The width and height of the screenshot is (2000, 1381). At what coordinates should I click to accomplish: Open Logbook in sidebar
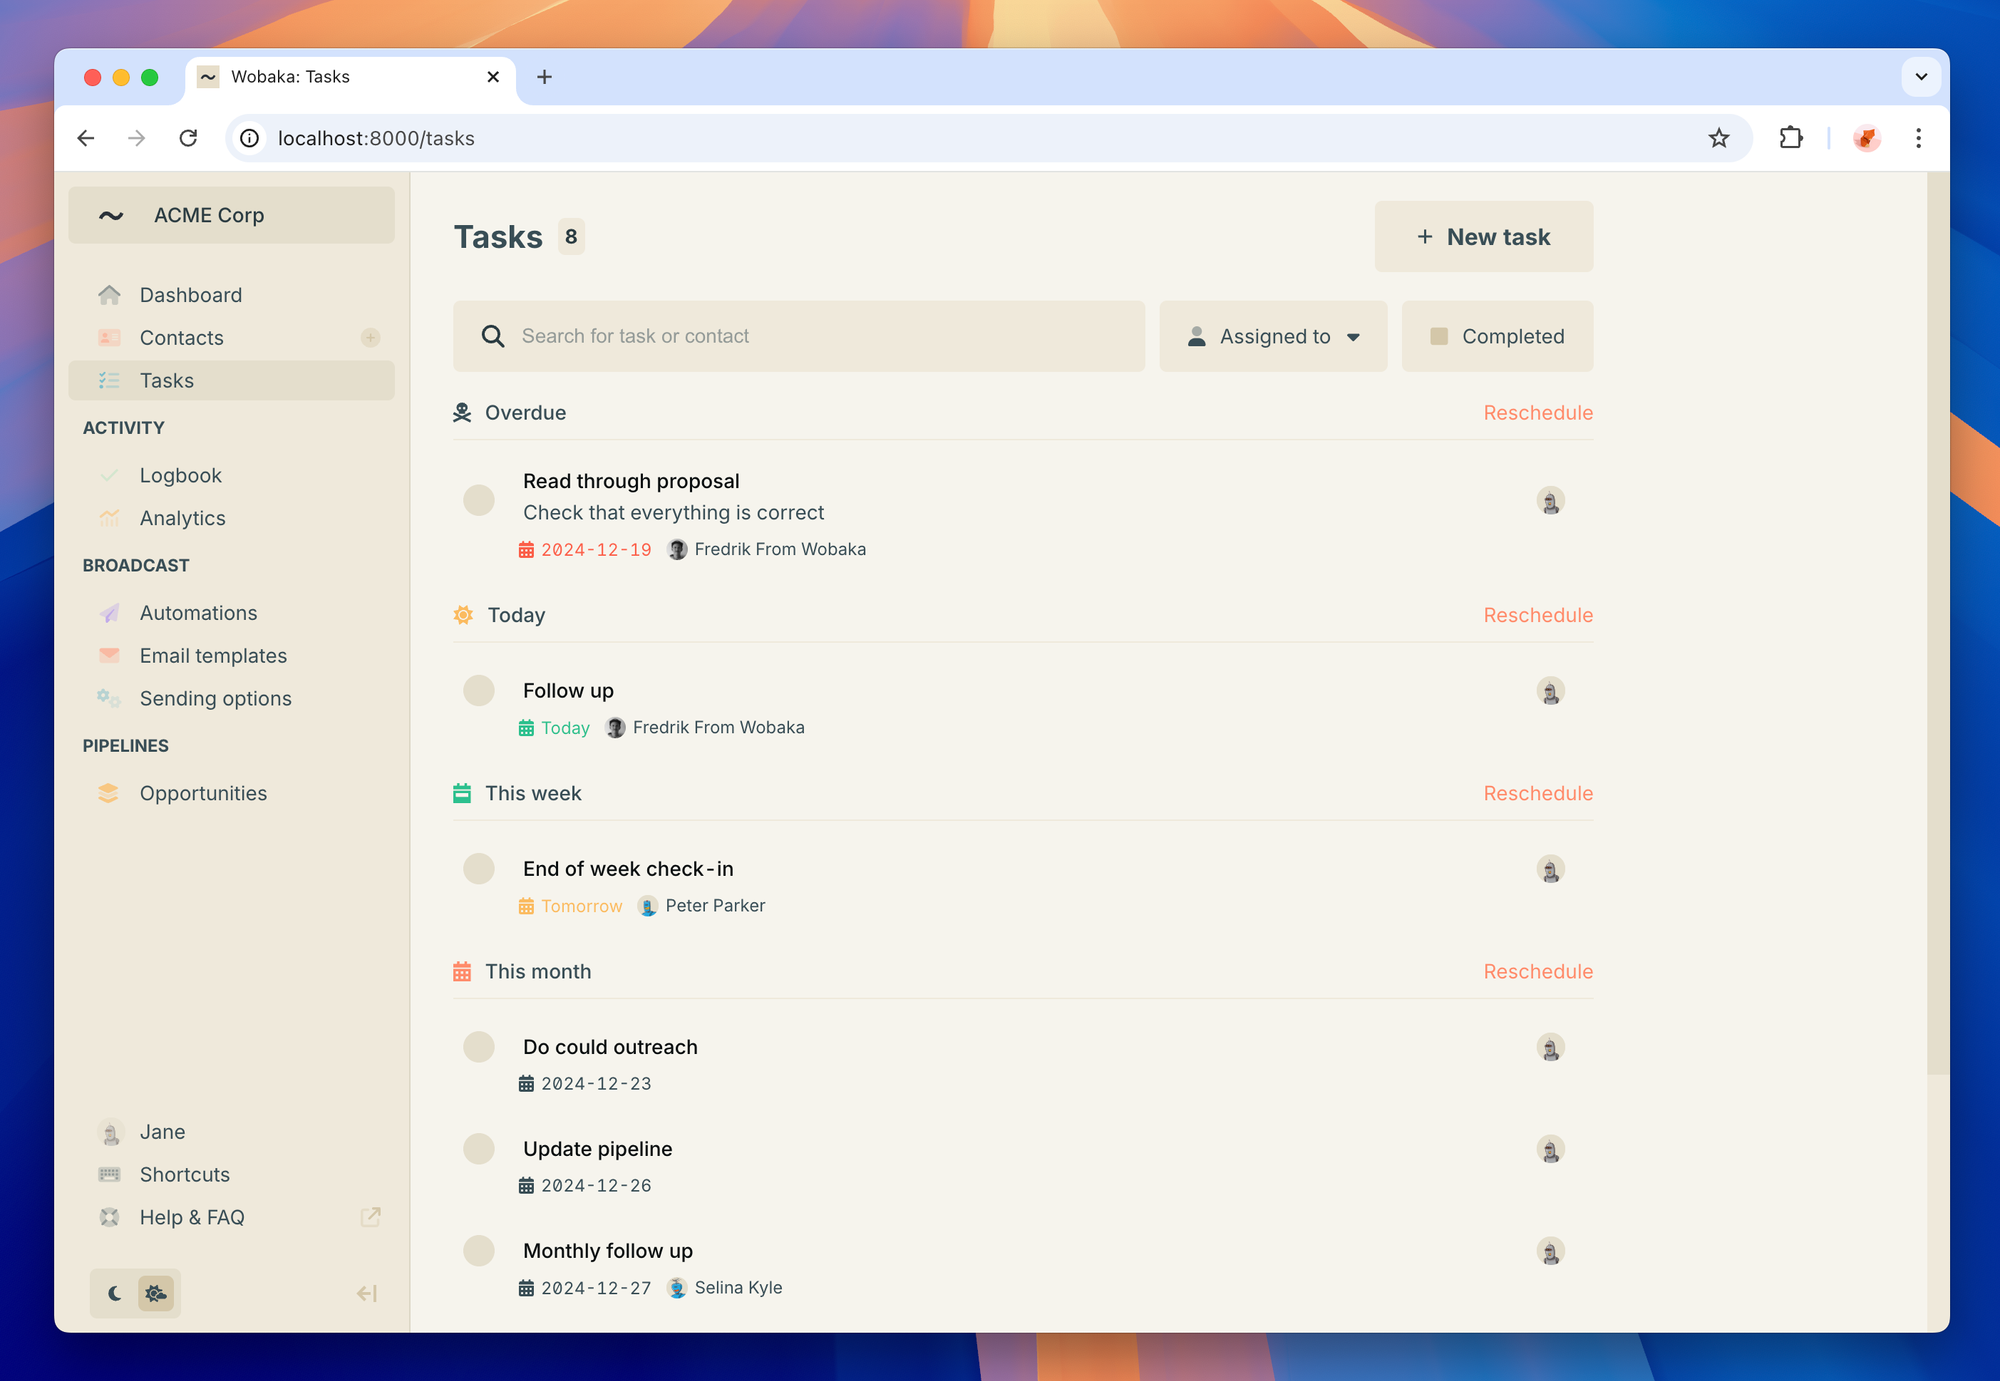(232, 476)
